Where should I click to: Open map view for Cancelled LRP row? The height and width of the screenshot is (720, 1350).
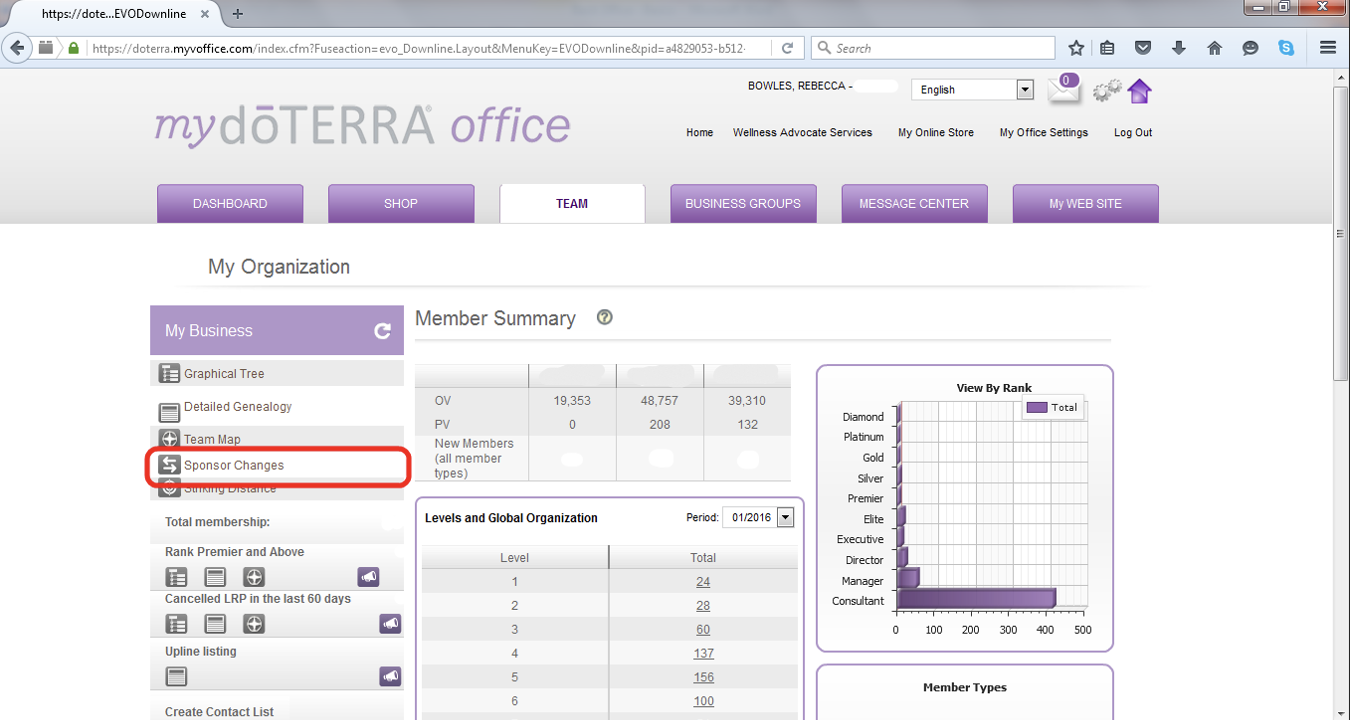(x=254, y=624)
